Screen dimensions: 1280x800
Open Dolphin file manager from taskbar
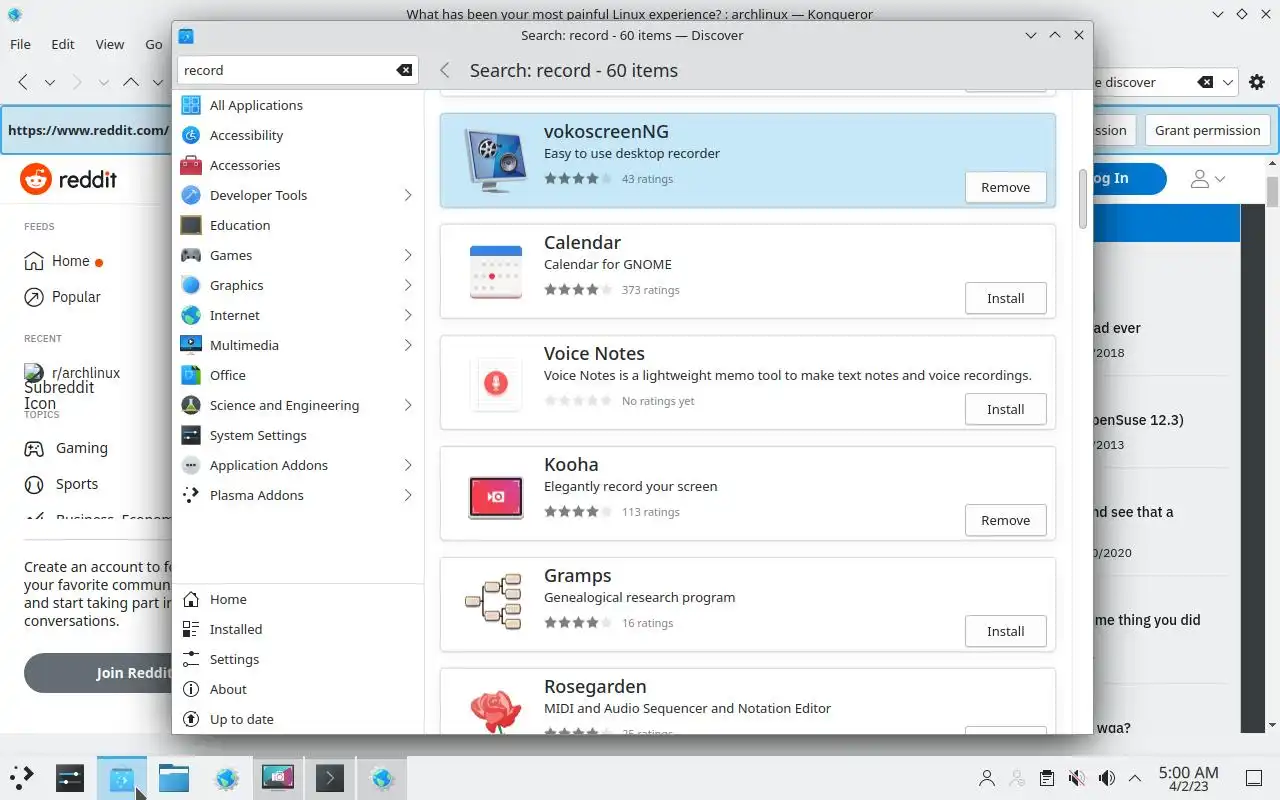(174, 777)
